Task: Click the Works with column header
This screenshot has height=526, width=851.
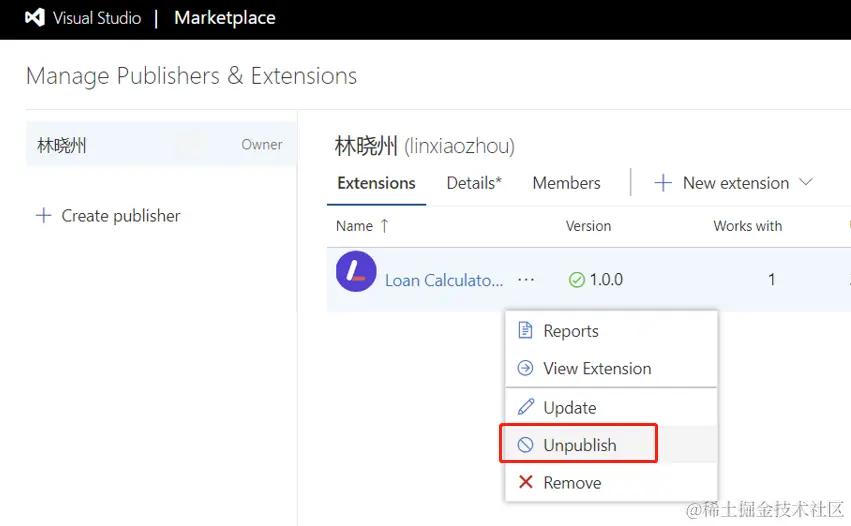Action: (747, 226)
